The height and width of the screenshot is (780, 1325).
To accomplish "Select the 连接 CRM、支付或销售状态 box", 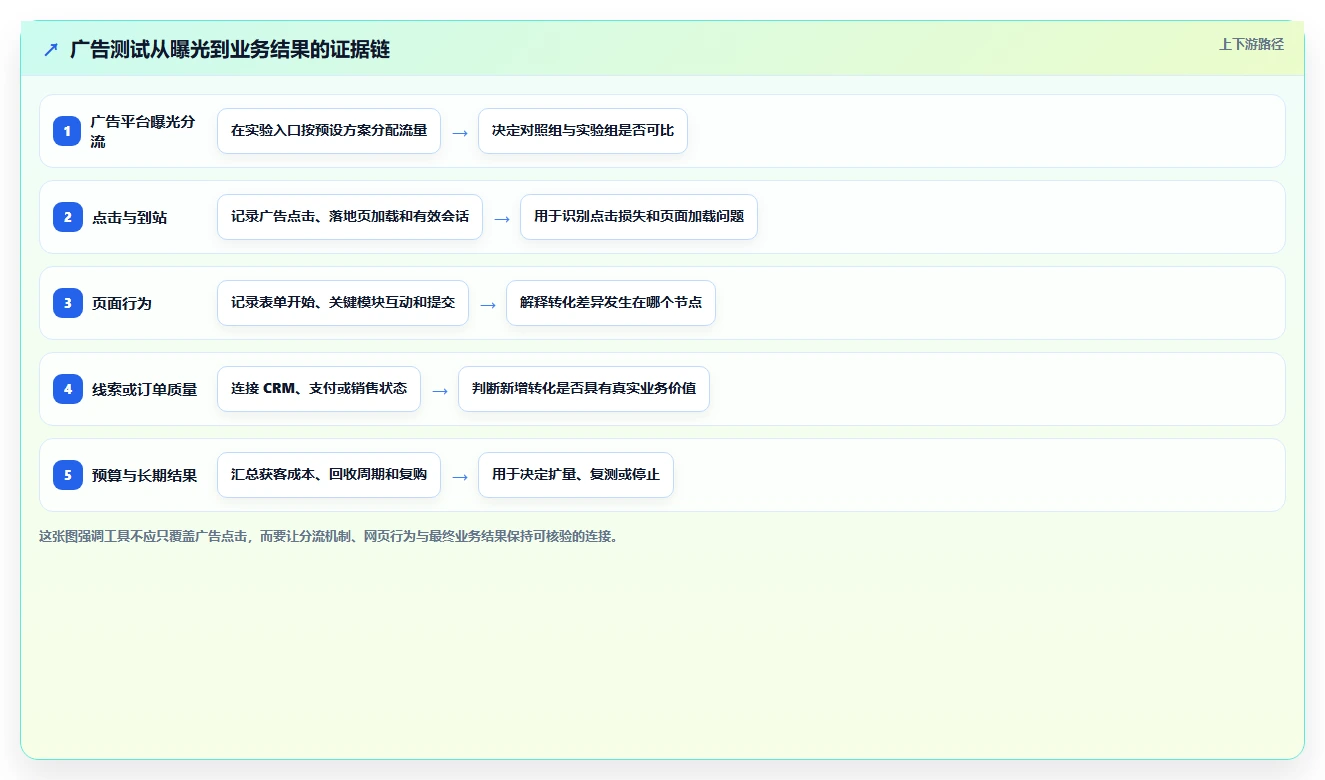I will pyautogui.click(x=319, y=389).
